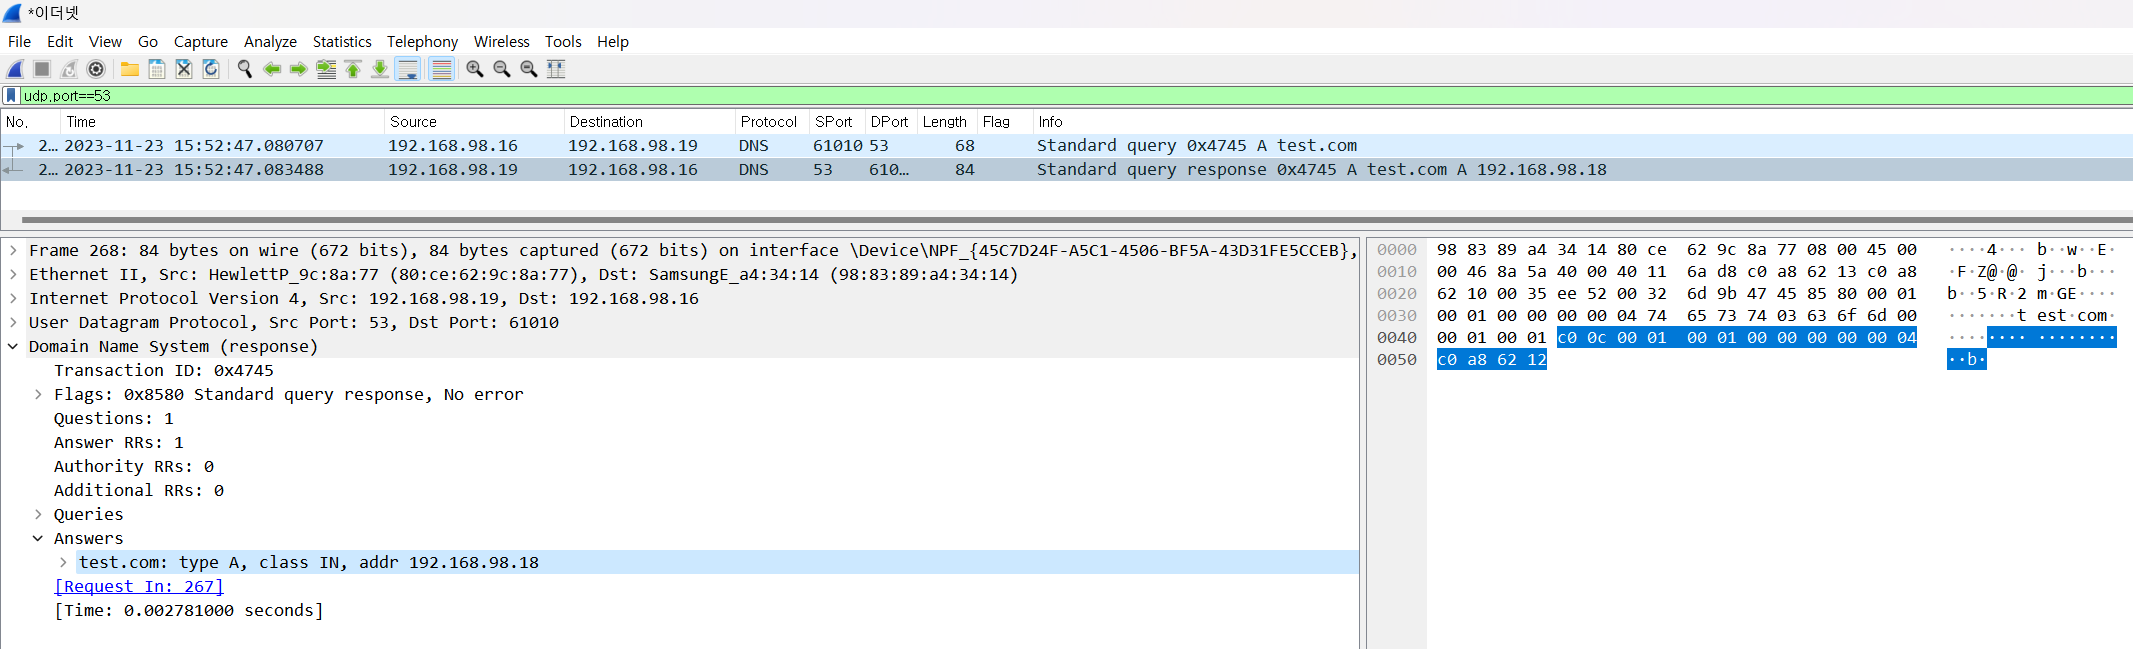Image resolution: width=2133 pixels, height=649 pixels.
Task: Sort packets by No. column header
Action: point(31,122)
